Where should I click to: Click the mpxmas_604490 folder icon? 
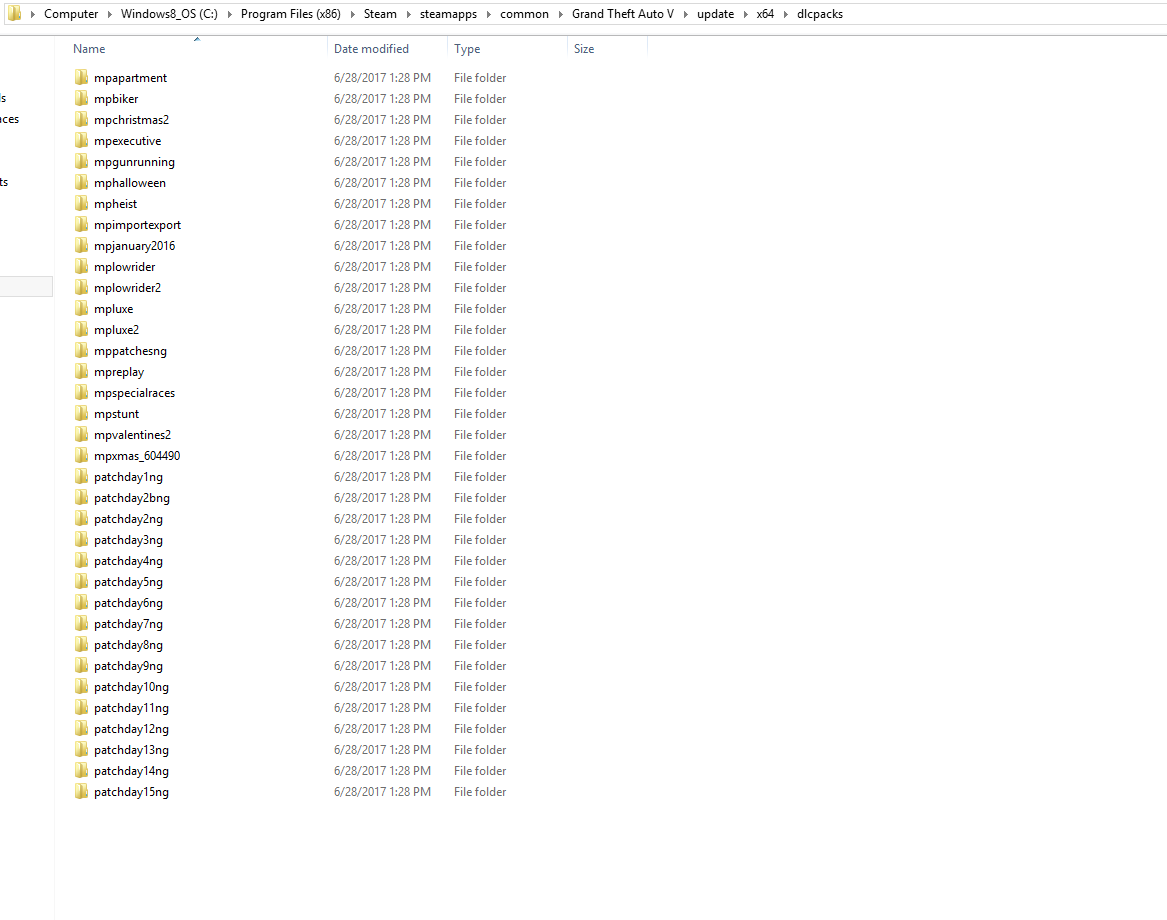(x=81, y=456)
